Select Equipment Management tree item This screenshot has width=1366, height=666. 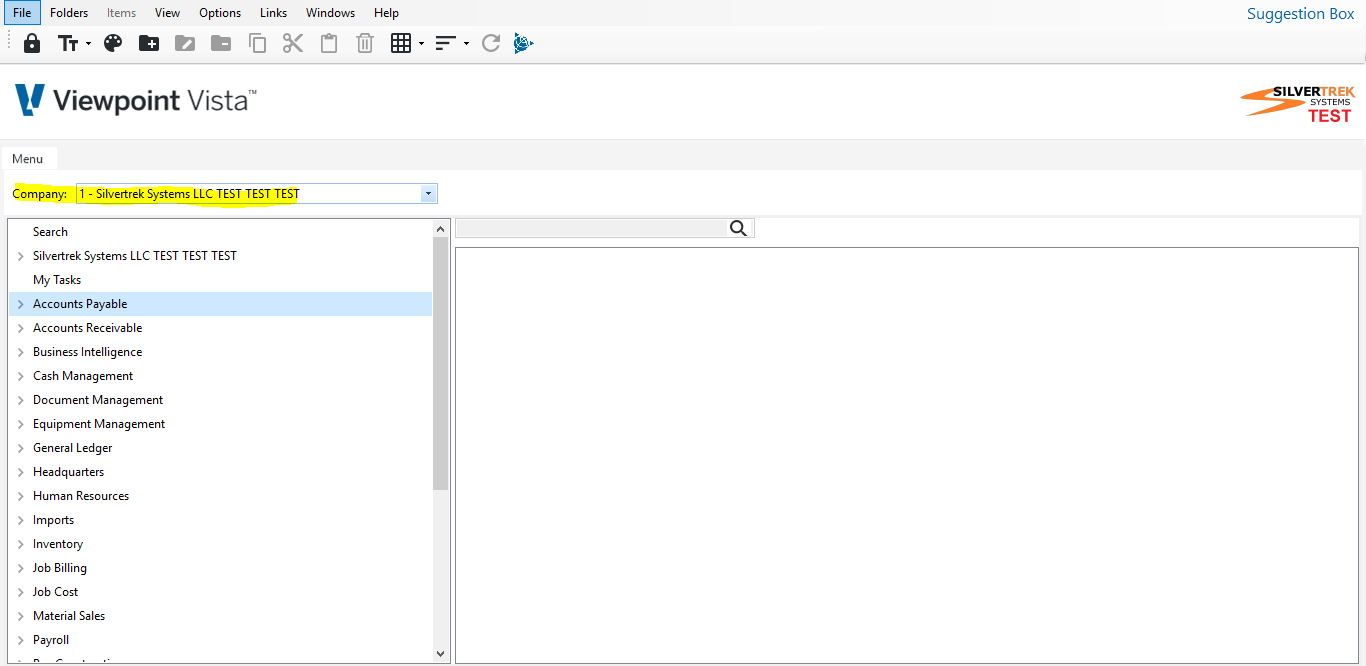pos(99,424)
